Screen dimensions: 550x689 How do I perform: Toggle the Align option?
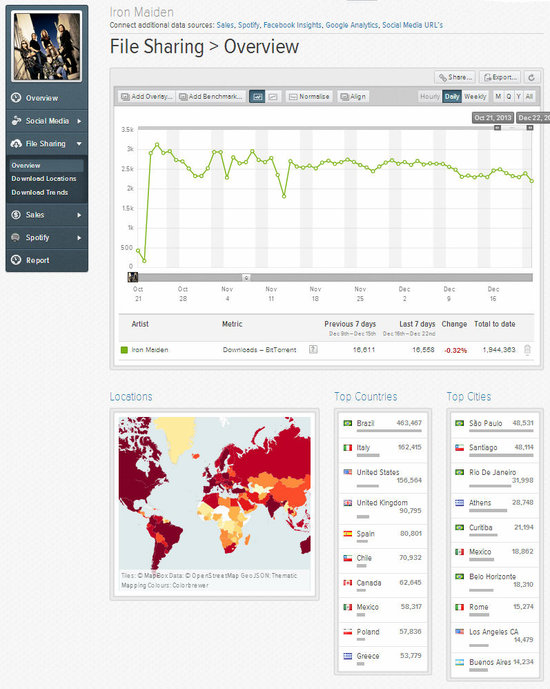tap(354, 97)
